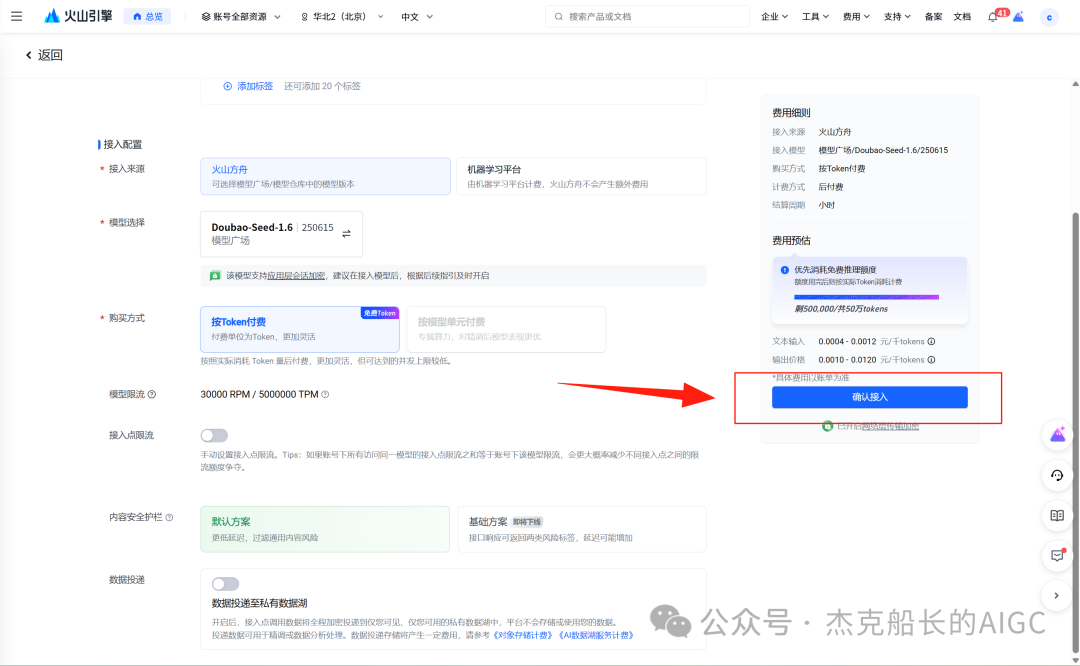The height and width of the screenshot is (666, 1080).
Task: Select 基础方案 safety guardrail
Action: click(x=582, y=529)
